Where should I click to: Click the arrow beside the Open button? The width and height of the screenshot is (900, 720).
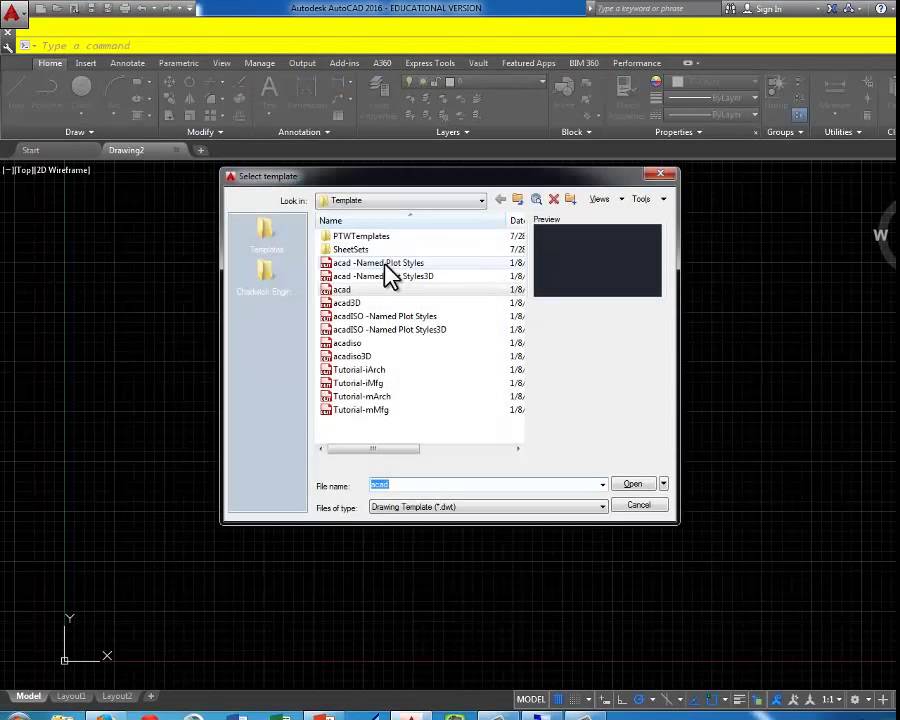[664, 483]
